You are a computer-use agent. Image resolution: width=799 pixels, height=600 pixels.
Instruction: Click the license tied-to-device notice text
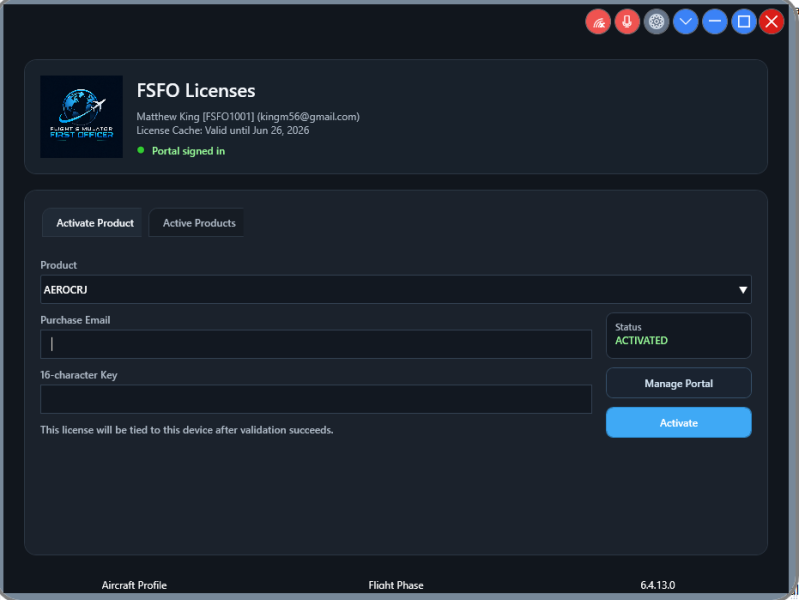coord(187,430)
